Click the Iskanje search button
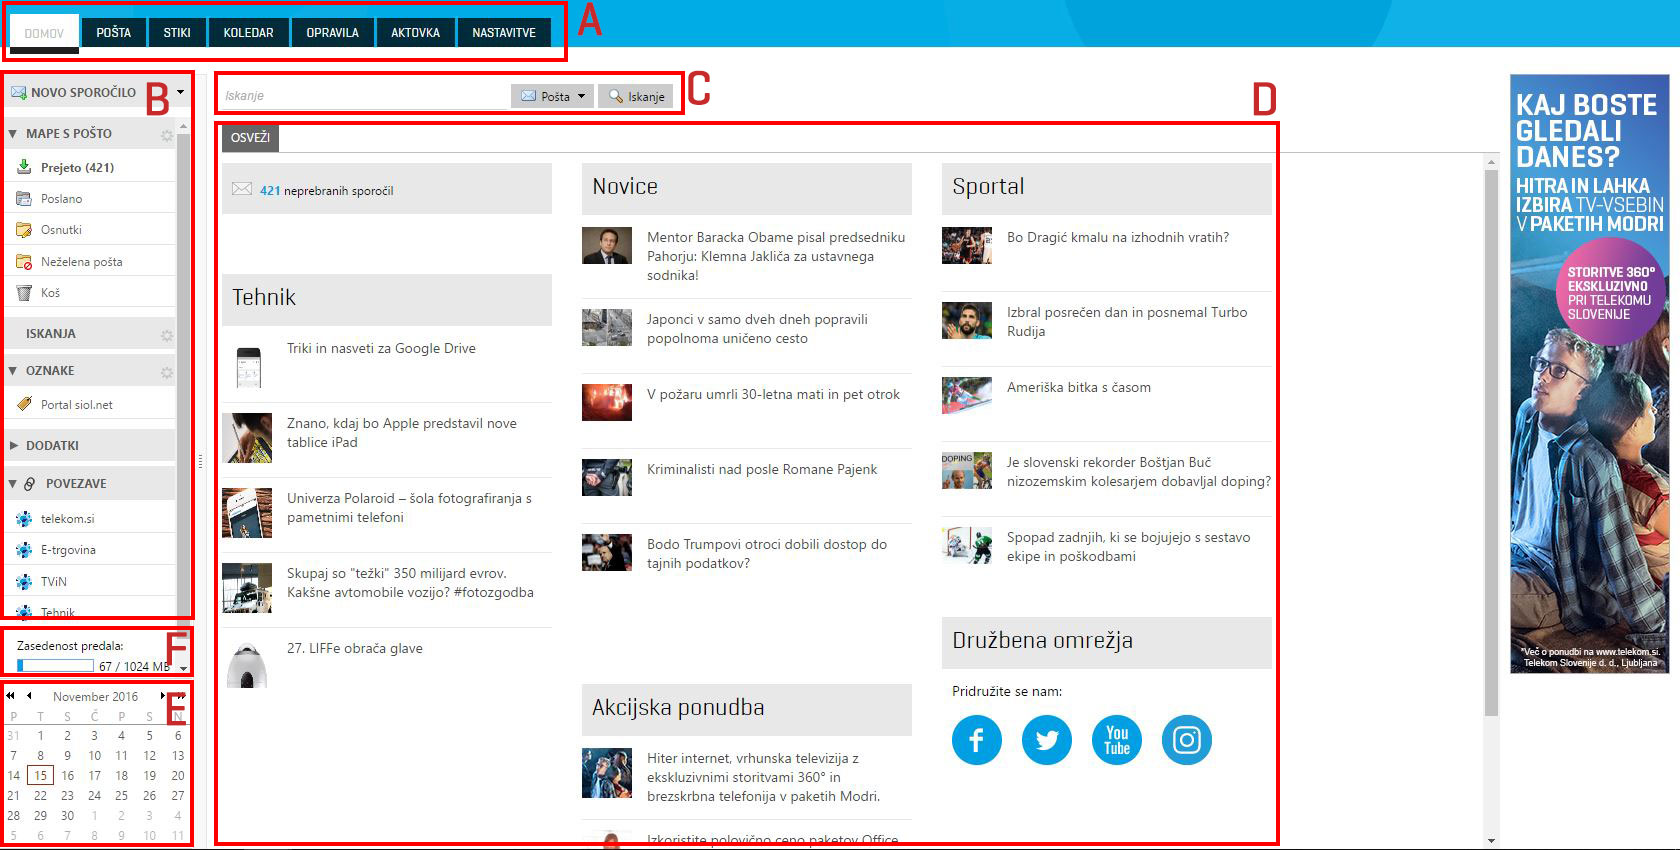 pos(636,96)
